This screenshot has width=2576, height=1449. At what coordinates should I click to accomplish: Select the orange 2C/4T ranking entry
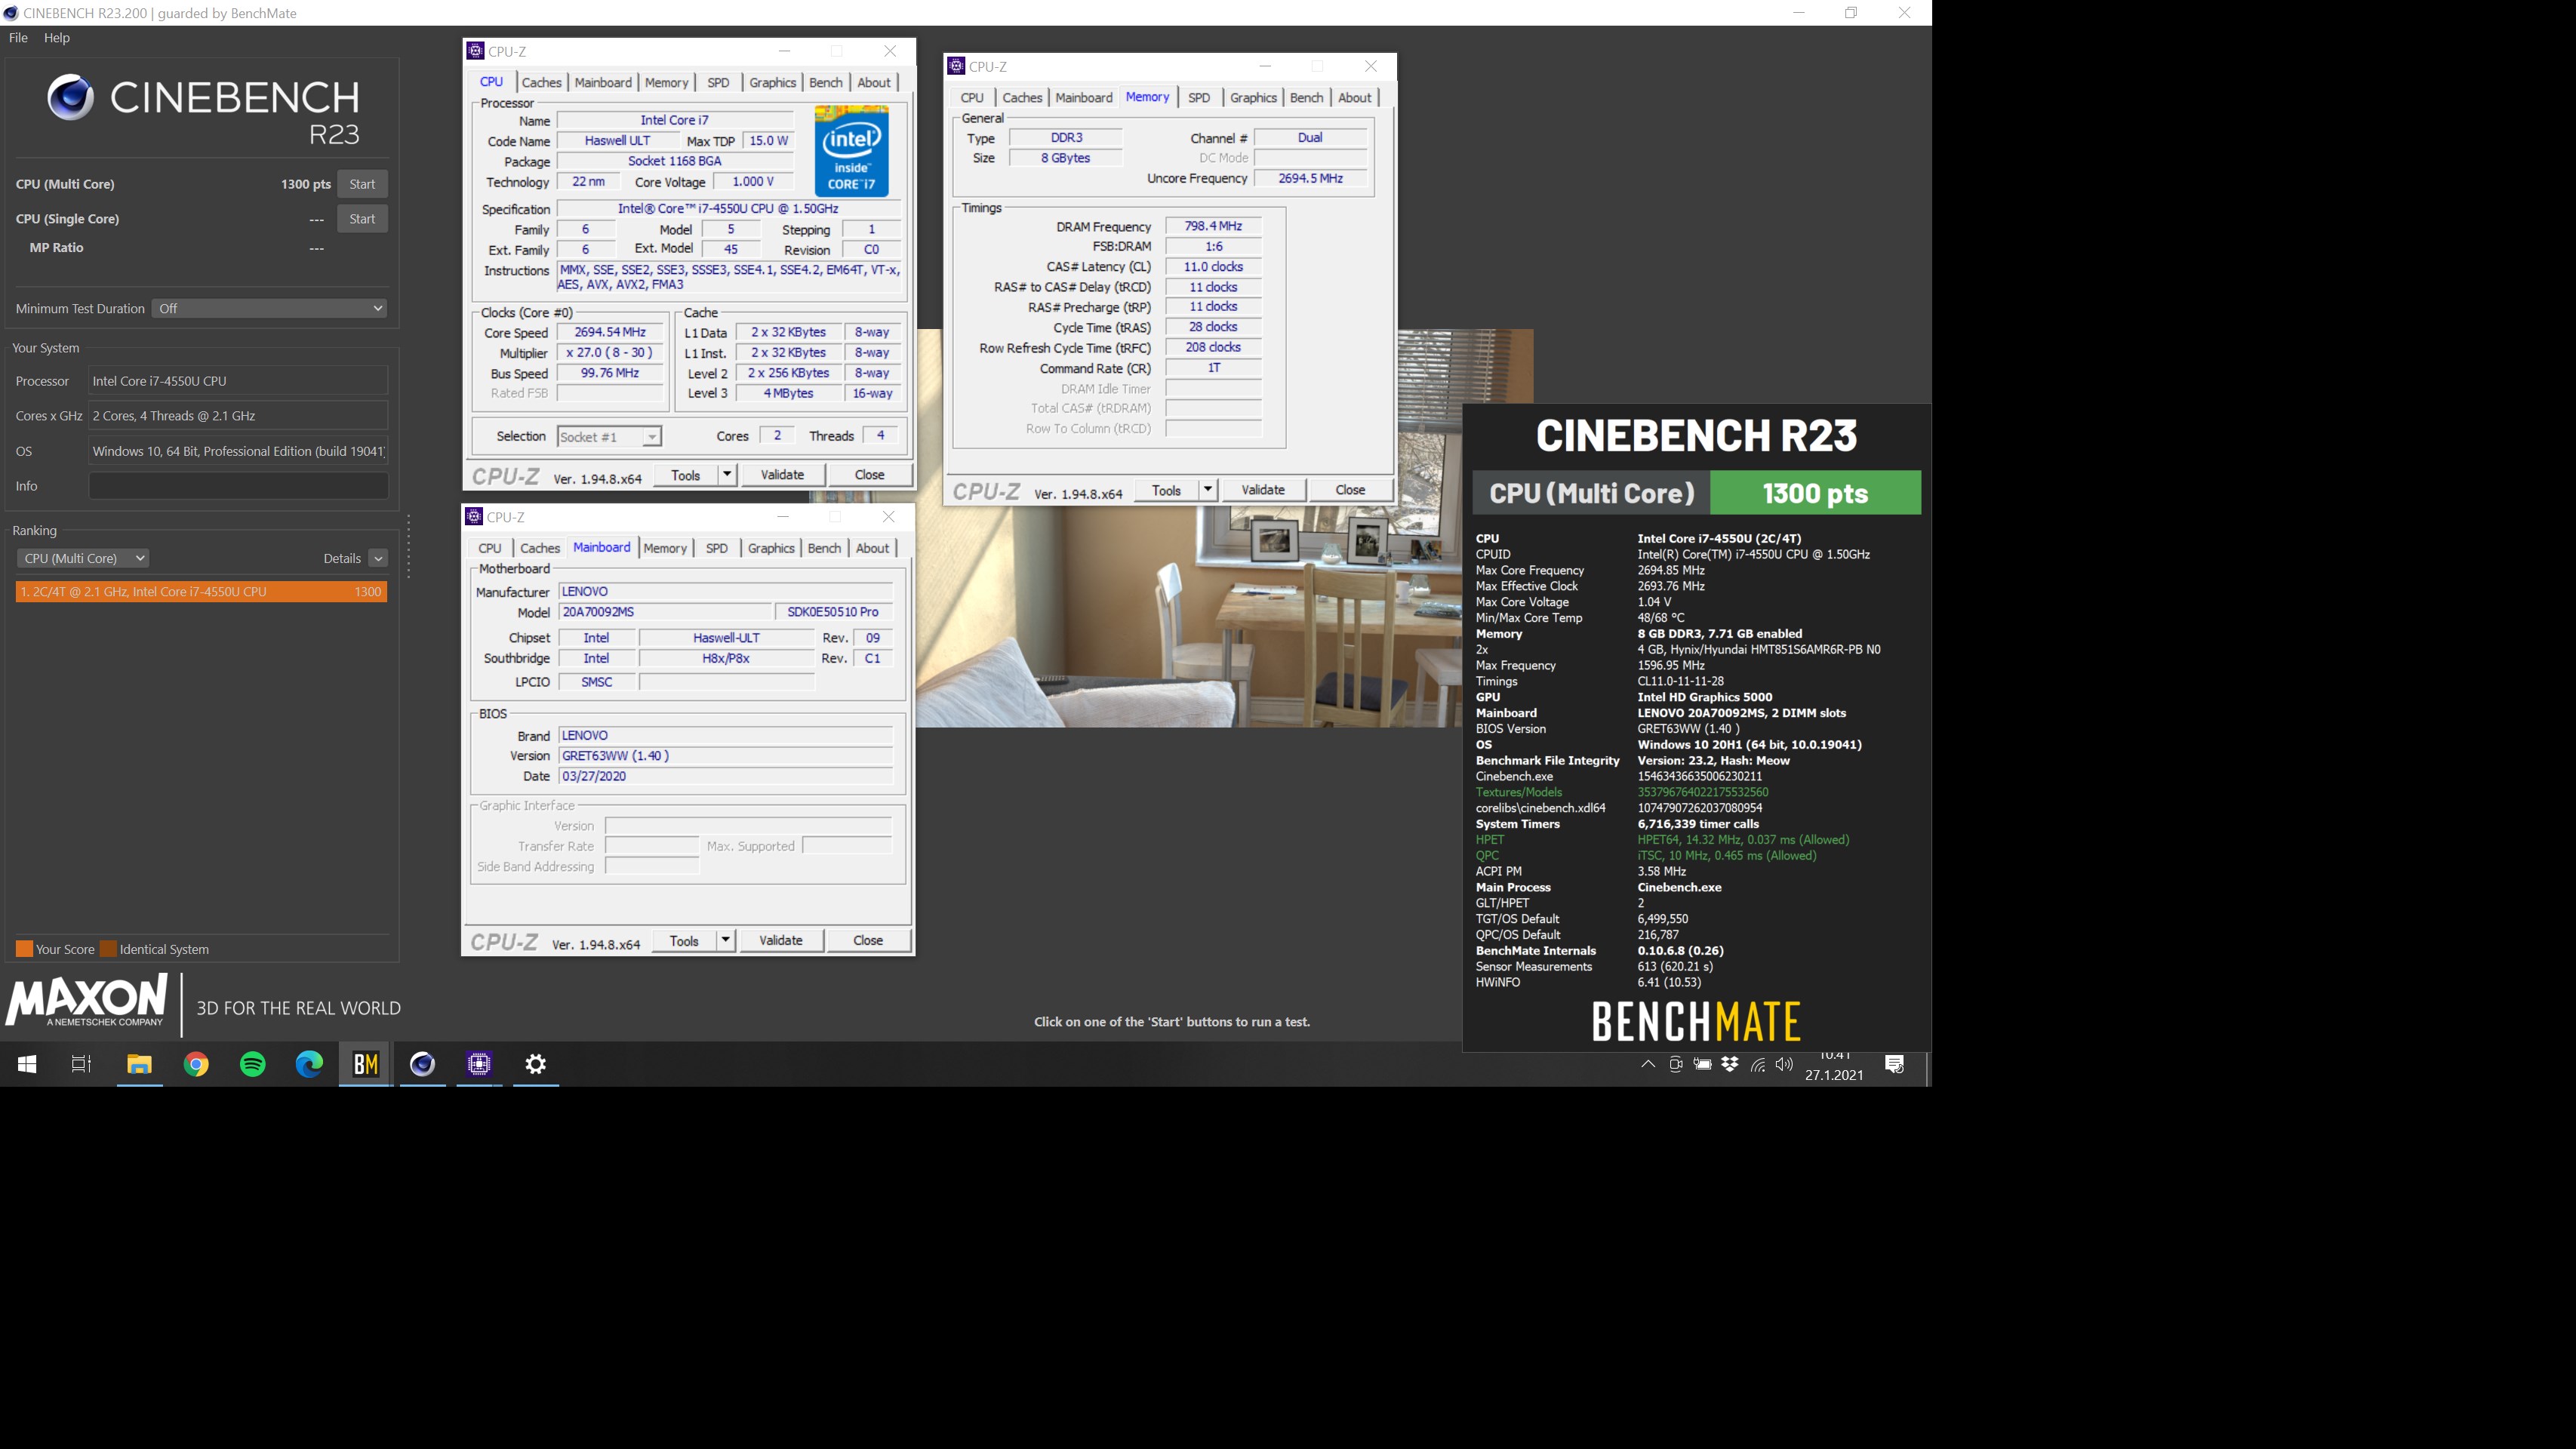(x=201, y=591)
